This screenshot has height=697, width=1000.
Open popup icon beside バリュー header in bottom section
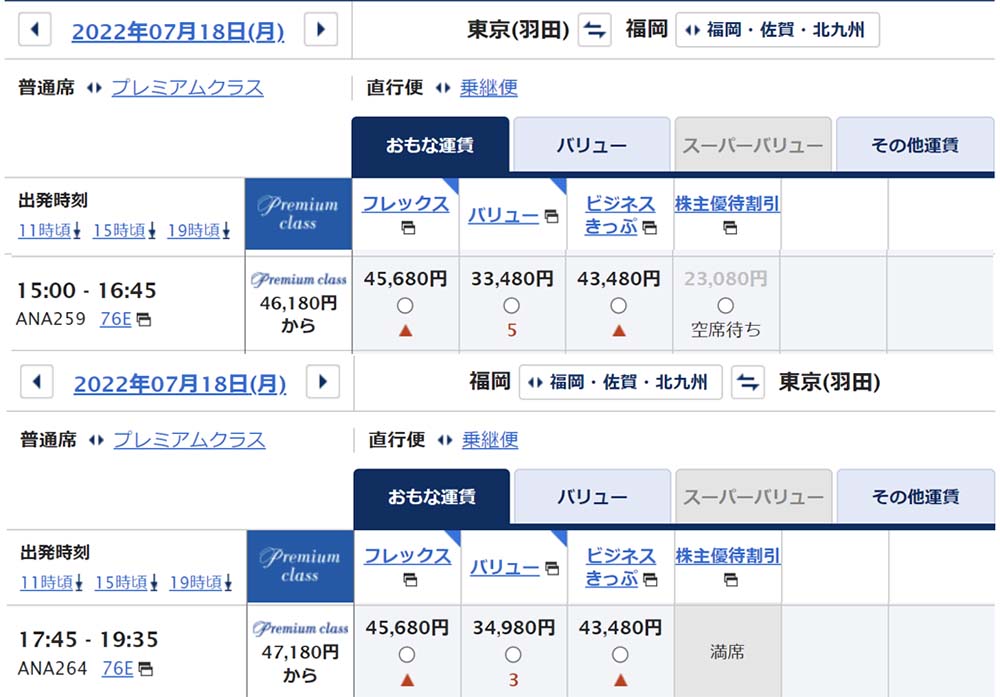pos(552,568)
